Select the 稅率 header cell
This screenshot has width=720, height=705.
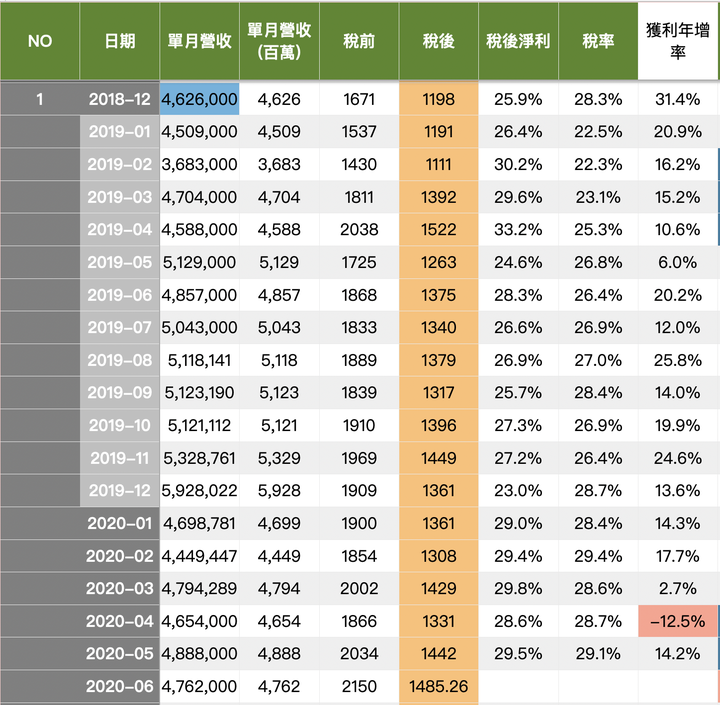598,41
